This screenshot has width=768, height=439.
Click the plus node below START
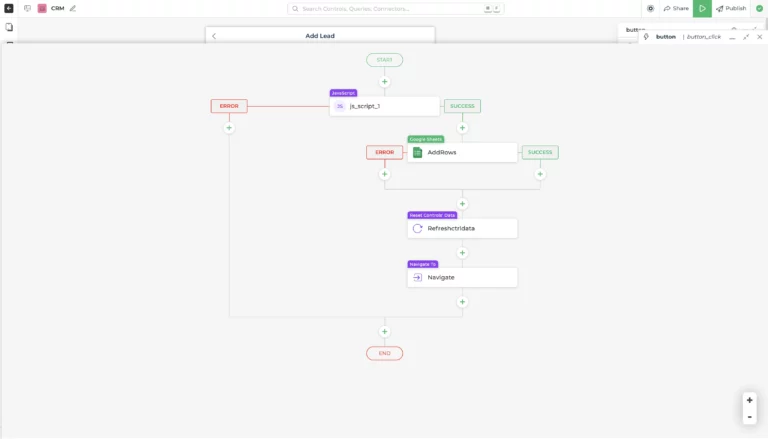coord(384,82)
